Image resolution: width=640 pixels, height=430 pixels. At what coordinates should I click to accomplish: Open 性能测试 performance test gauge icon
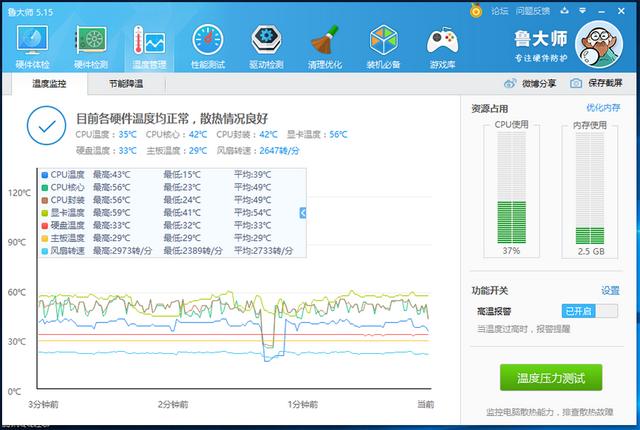click(208, 46)
